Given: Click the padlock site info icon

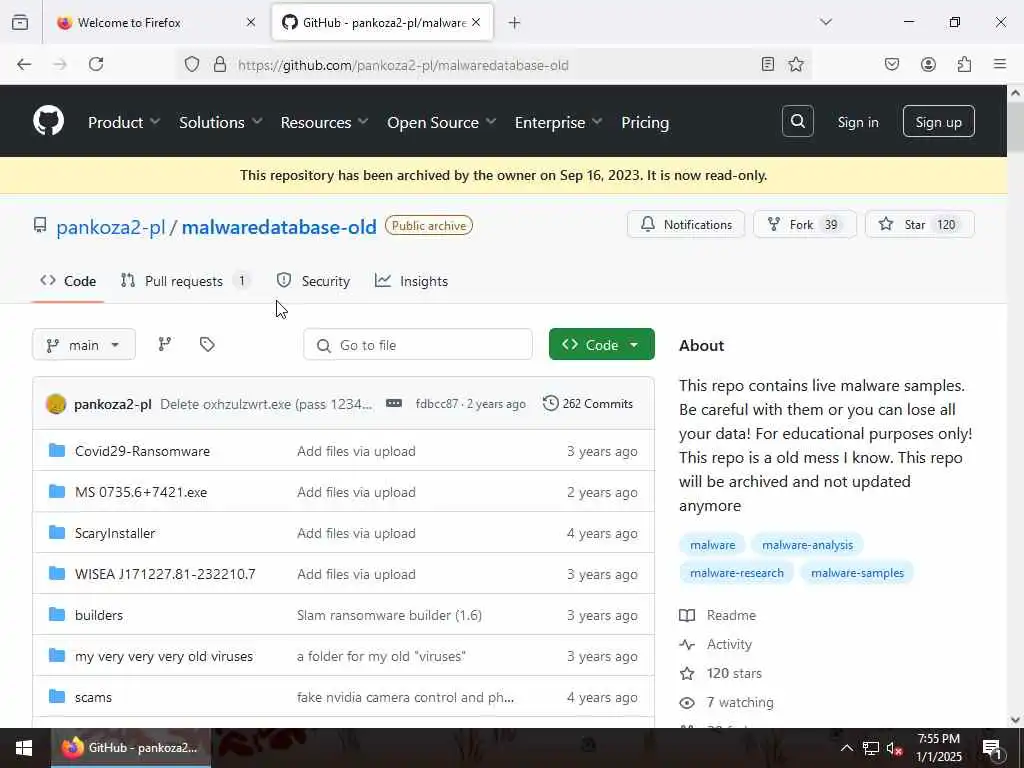Looking at the screenshot, I should click(x=220, y=64).
